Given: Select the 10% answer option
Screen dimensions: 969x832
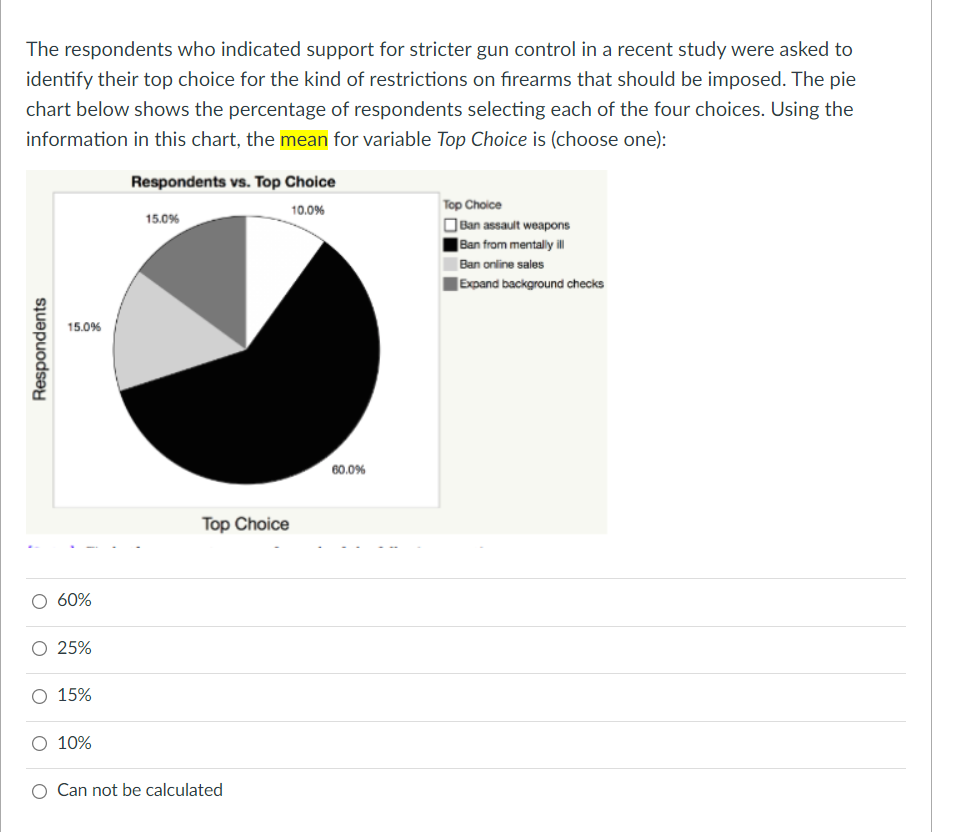Looking at the screenshot, I should click(x=39, y=743).
